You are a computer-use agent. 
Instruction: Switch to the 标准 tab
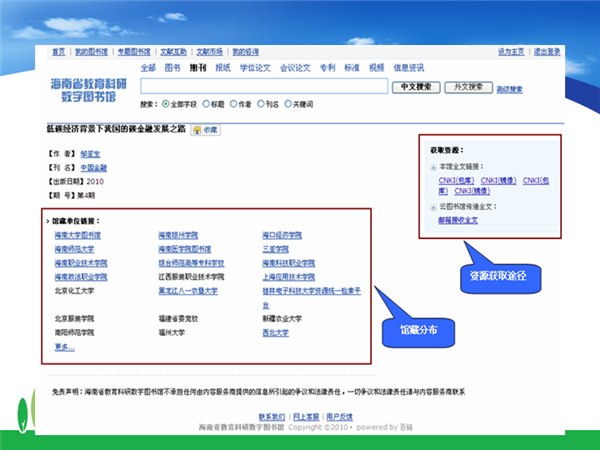[352, 68]
